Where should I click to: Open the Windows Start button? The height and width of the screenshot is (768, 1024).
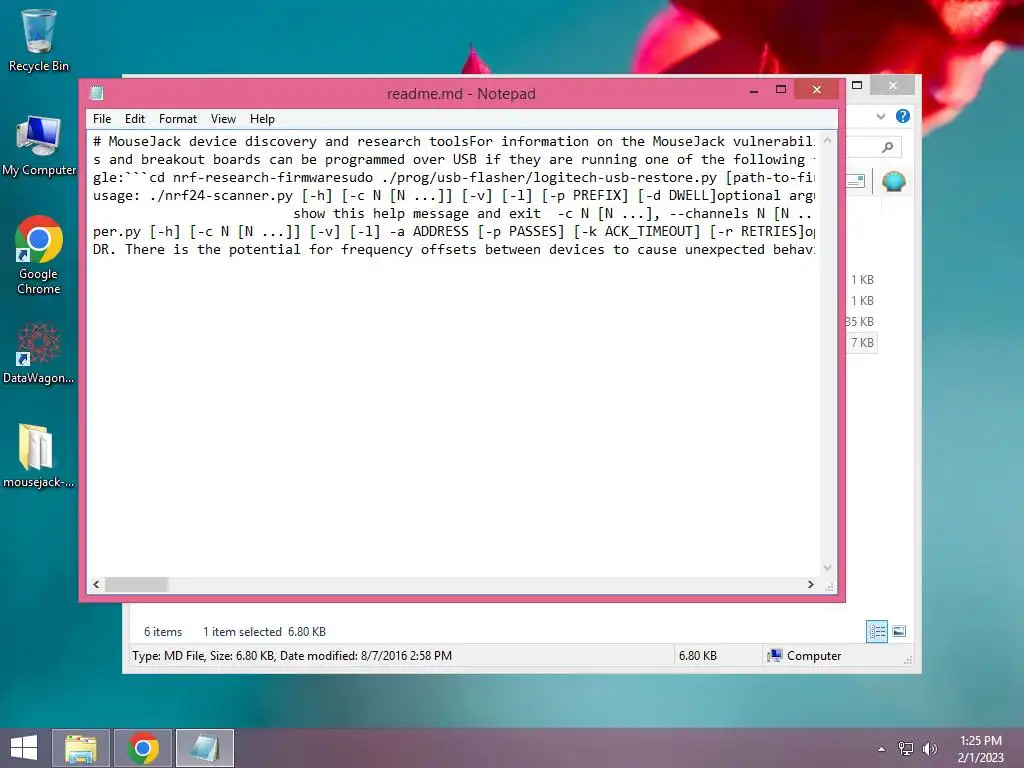[24, 748]
